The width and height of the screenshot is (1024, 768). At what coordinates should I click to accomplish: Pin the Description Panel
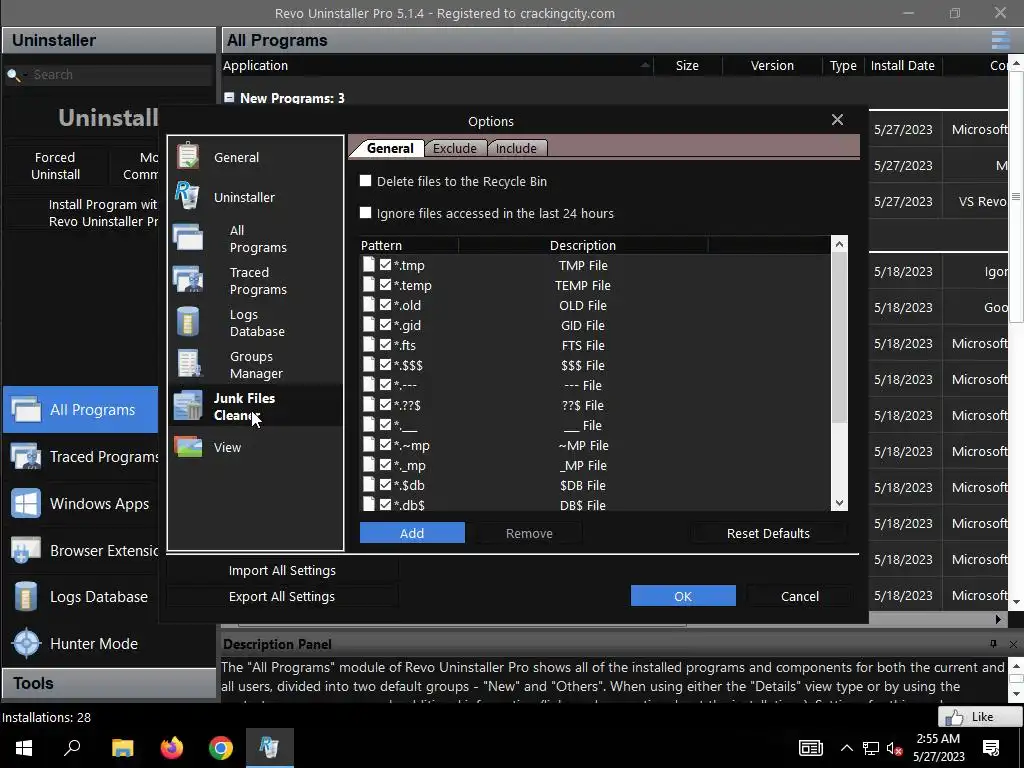pos(993,644)
